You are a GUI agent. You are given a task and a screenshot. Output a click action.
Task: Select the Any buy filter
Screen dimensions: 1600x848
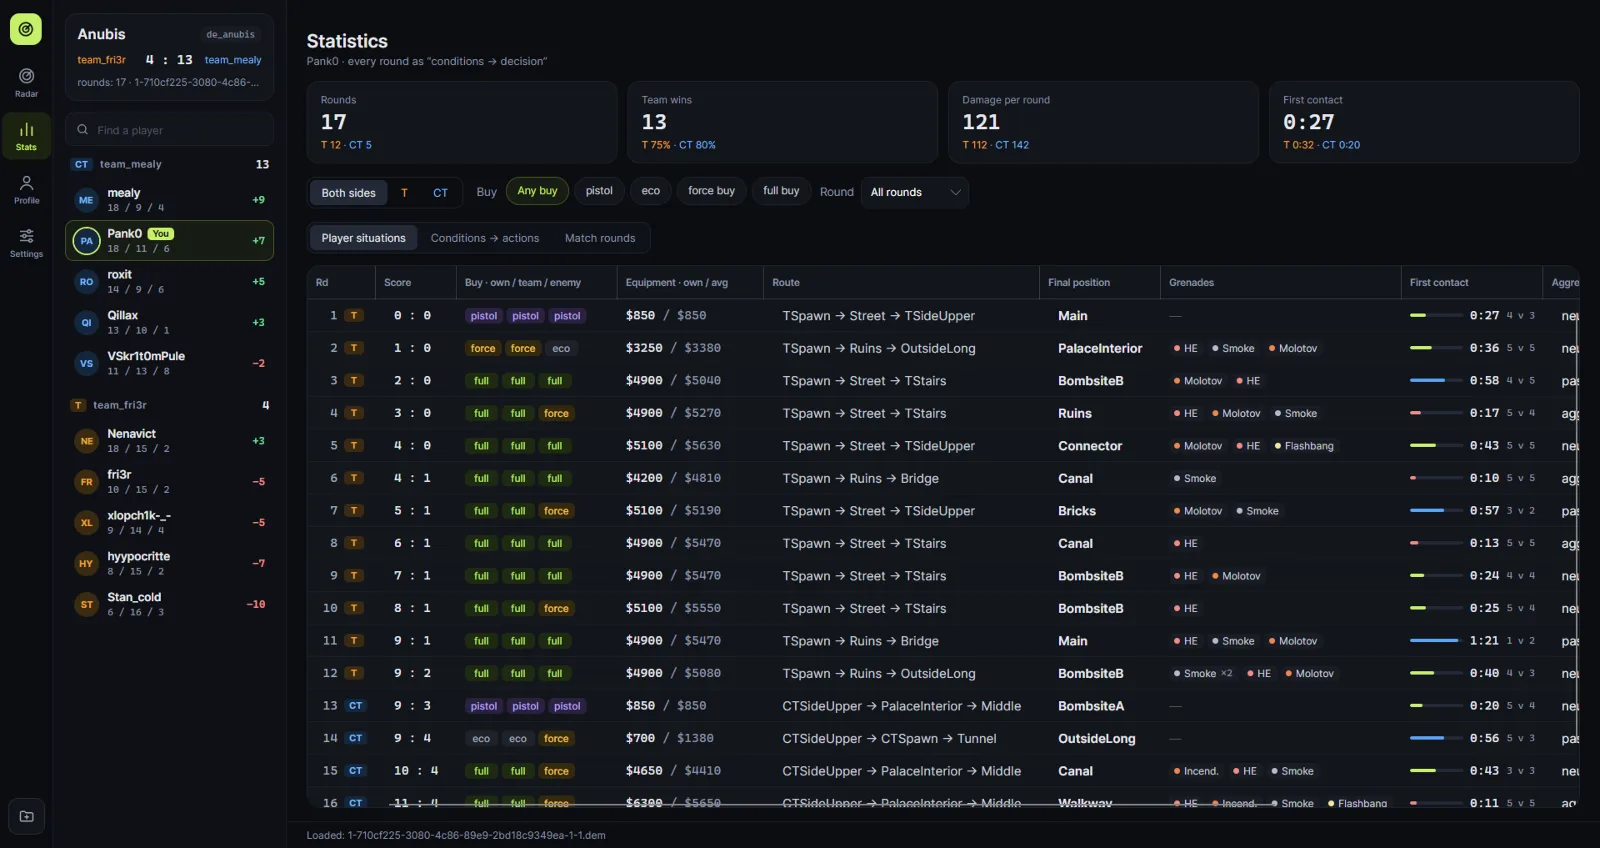tap(537, 191)
